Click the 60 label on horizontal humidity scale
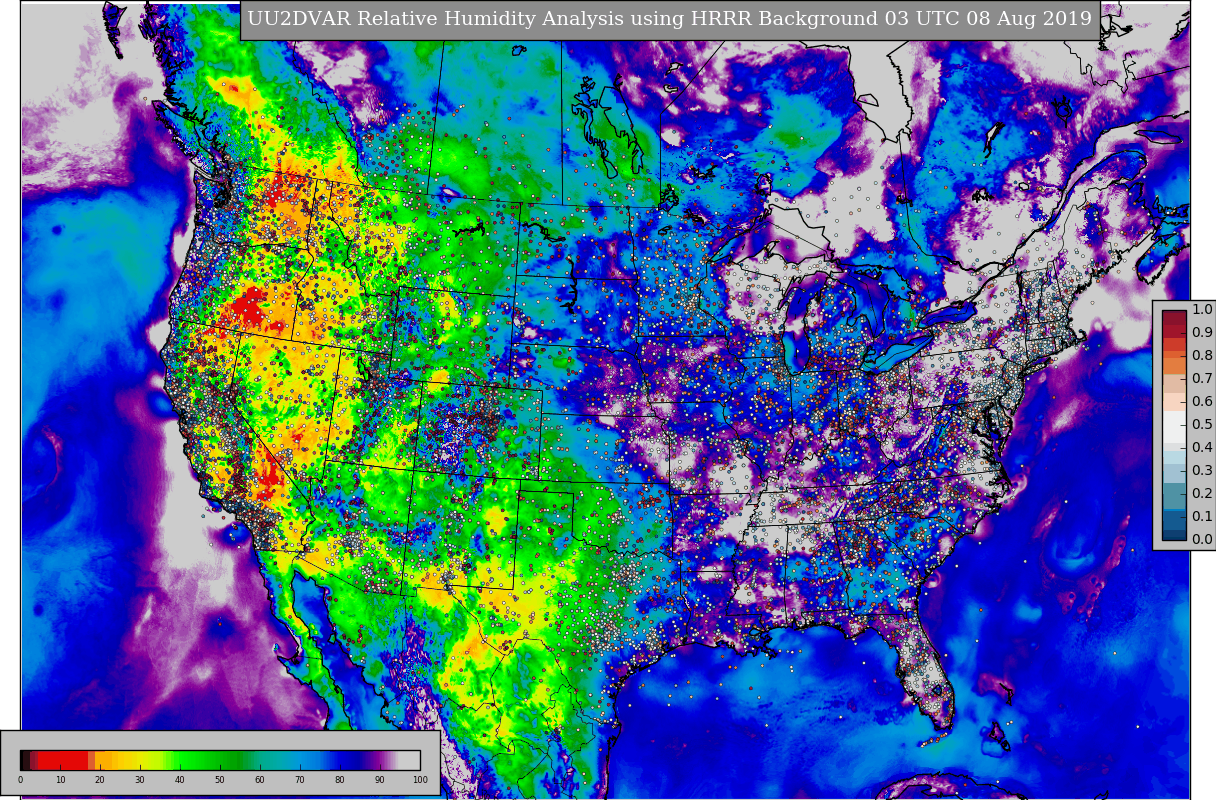 tap(260, 780)
